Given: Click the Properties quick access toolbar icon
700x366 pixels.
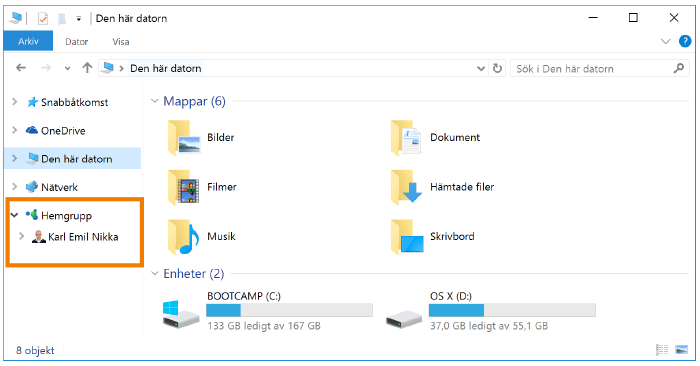Looking at the screenshot, I should click(43, 18).
